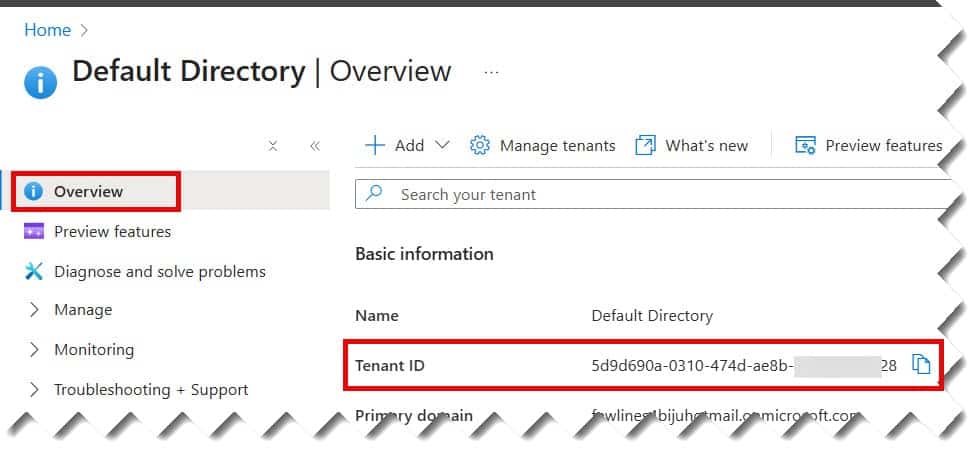Click the Preview features toolbar icon

[806, 145]
